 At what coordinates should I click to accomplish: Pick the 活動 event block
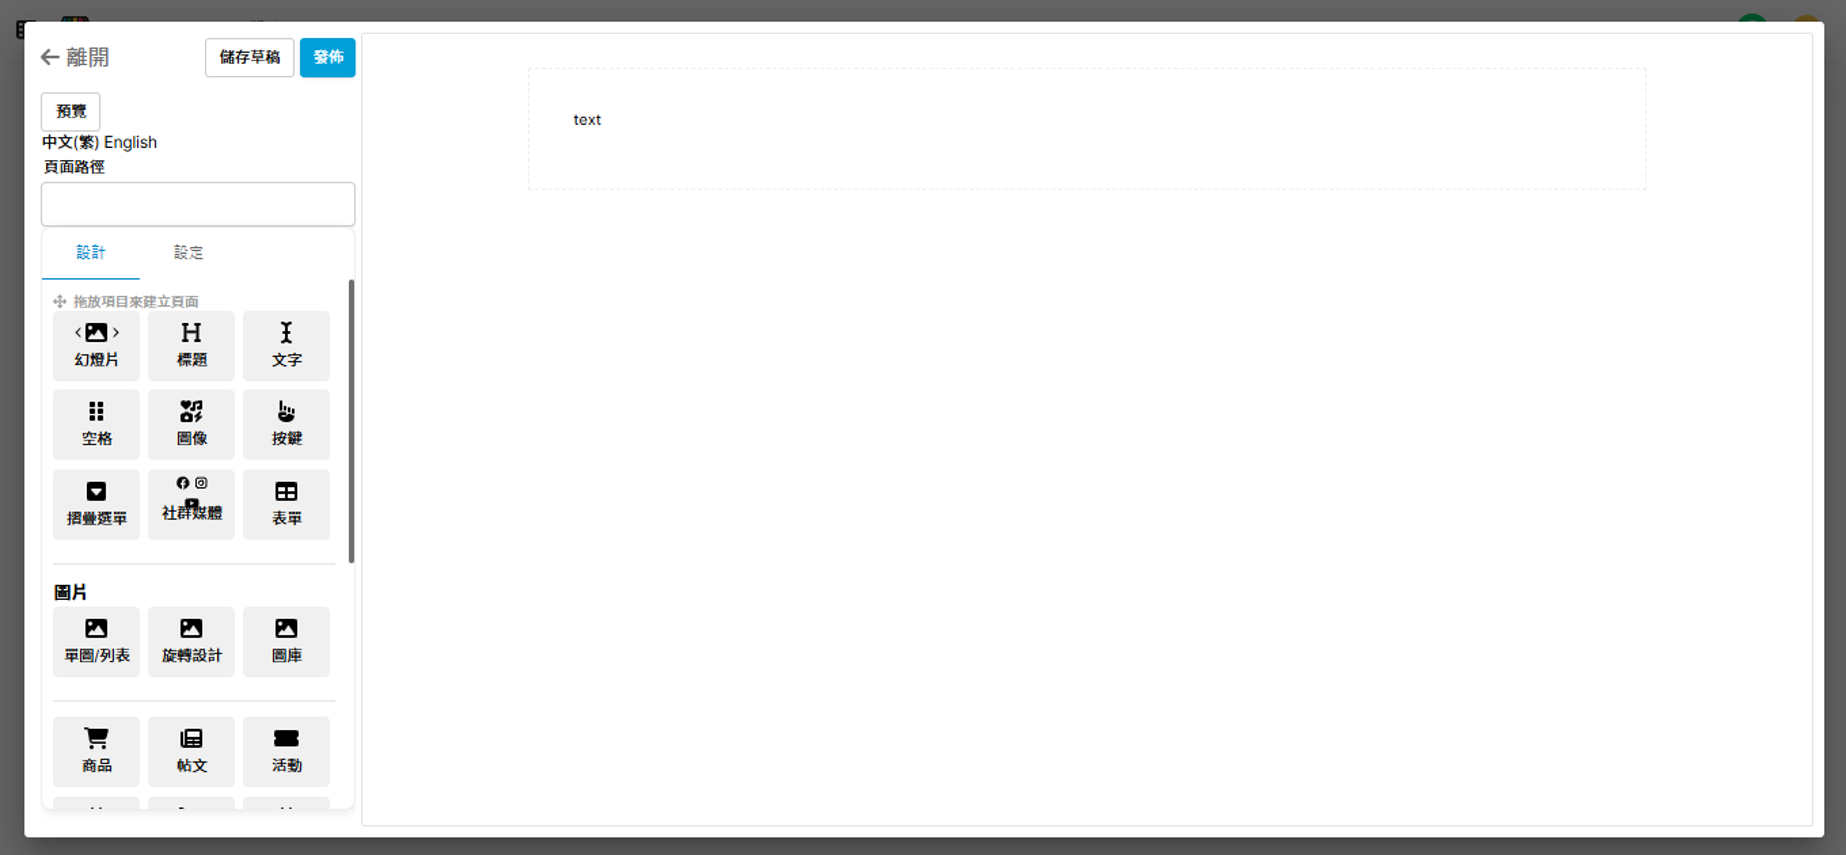pyautogui.click(x=286, y=751)
